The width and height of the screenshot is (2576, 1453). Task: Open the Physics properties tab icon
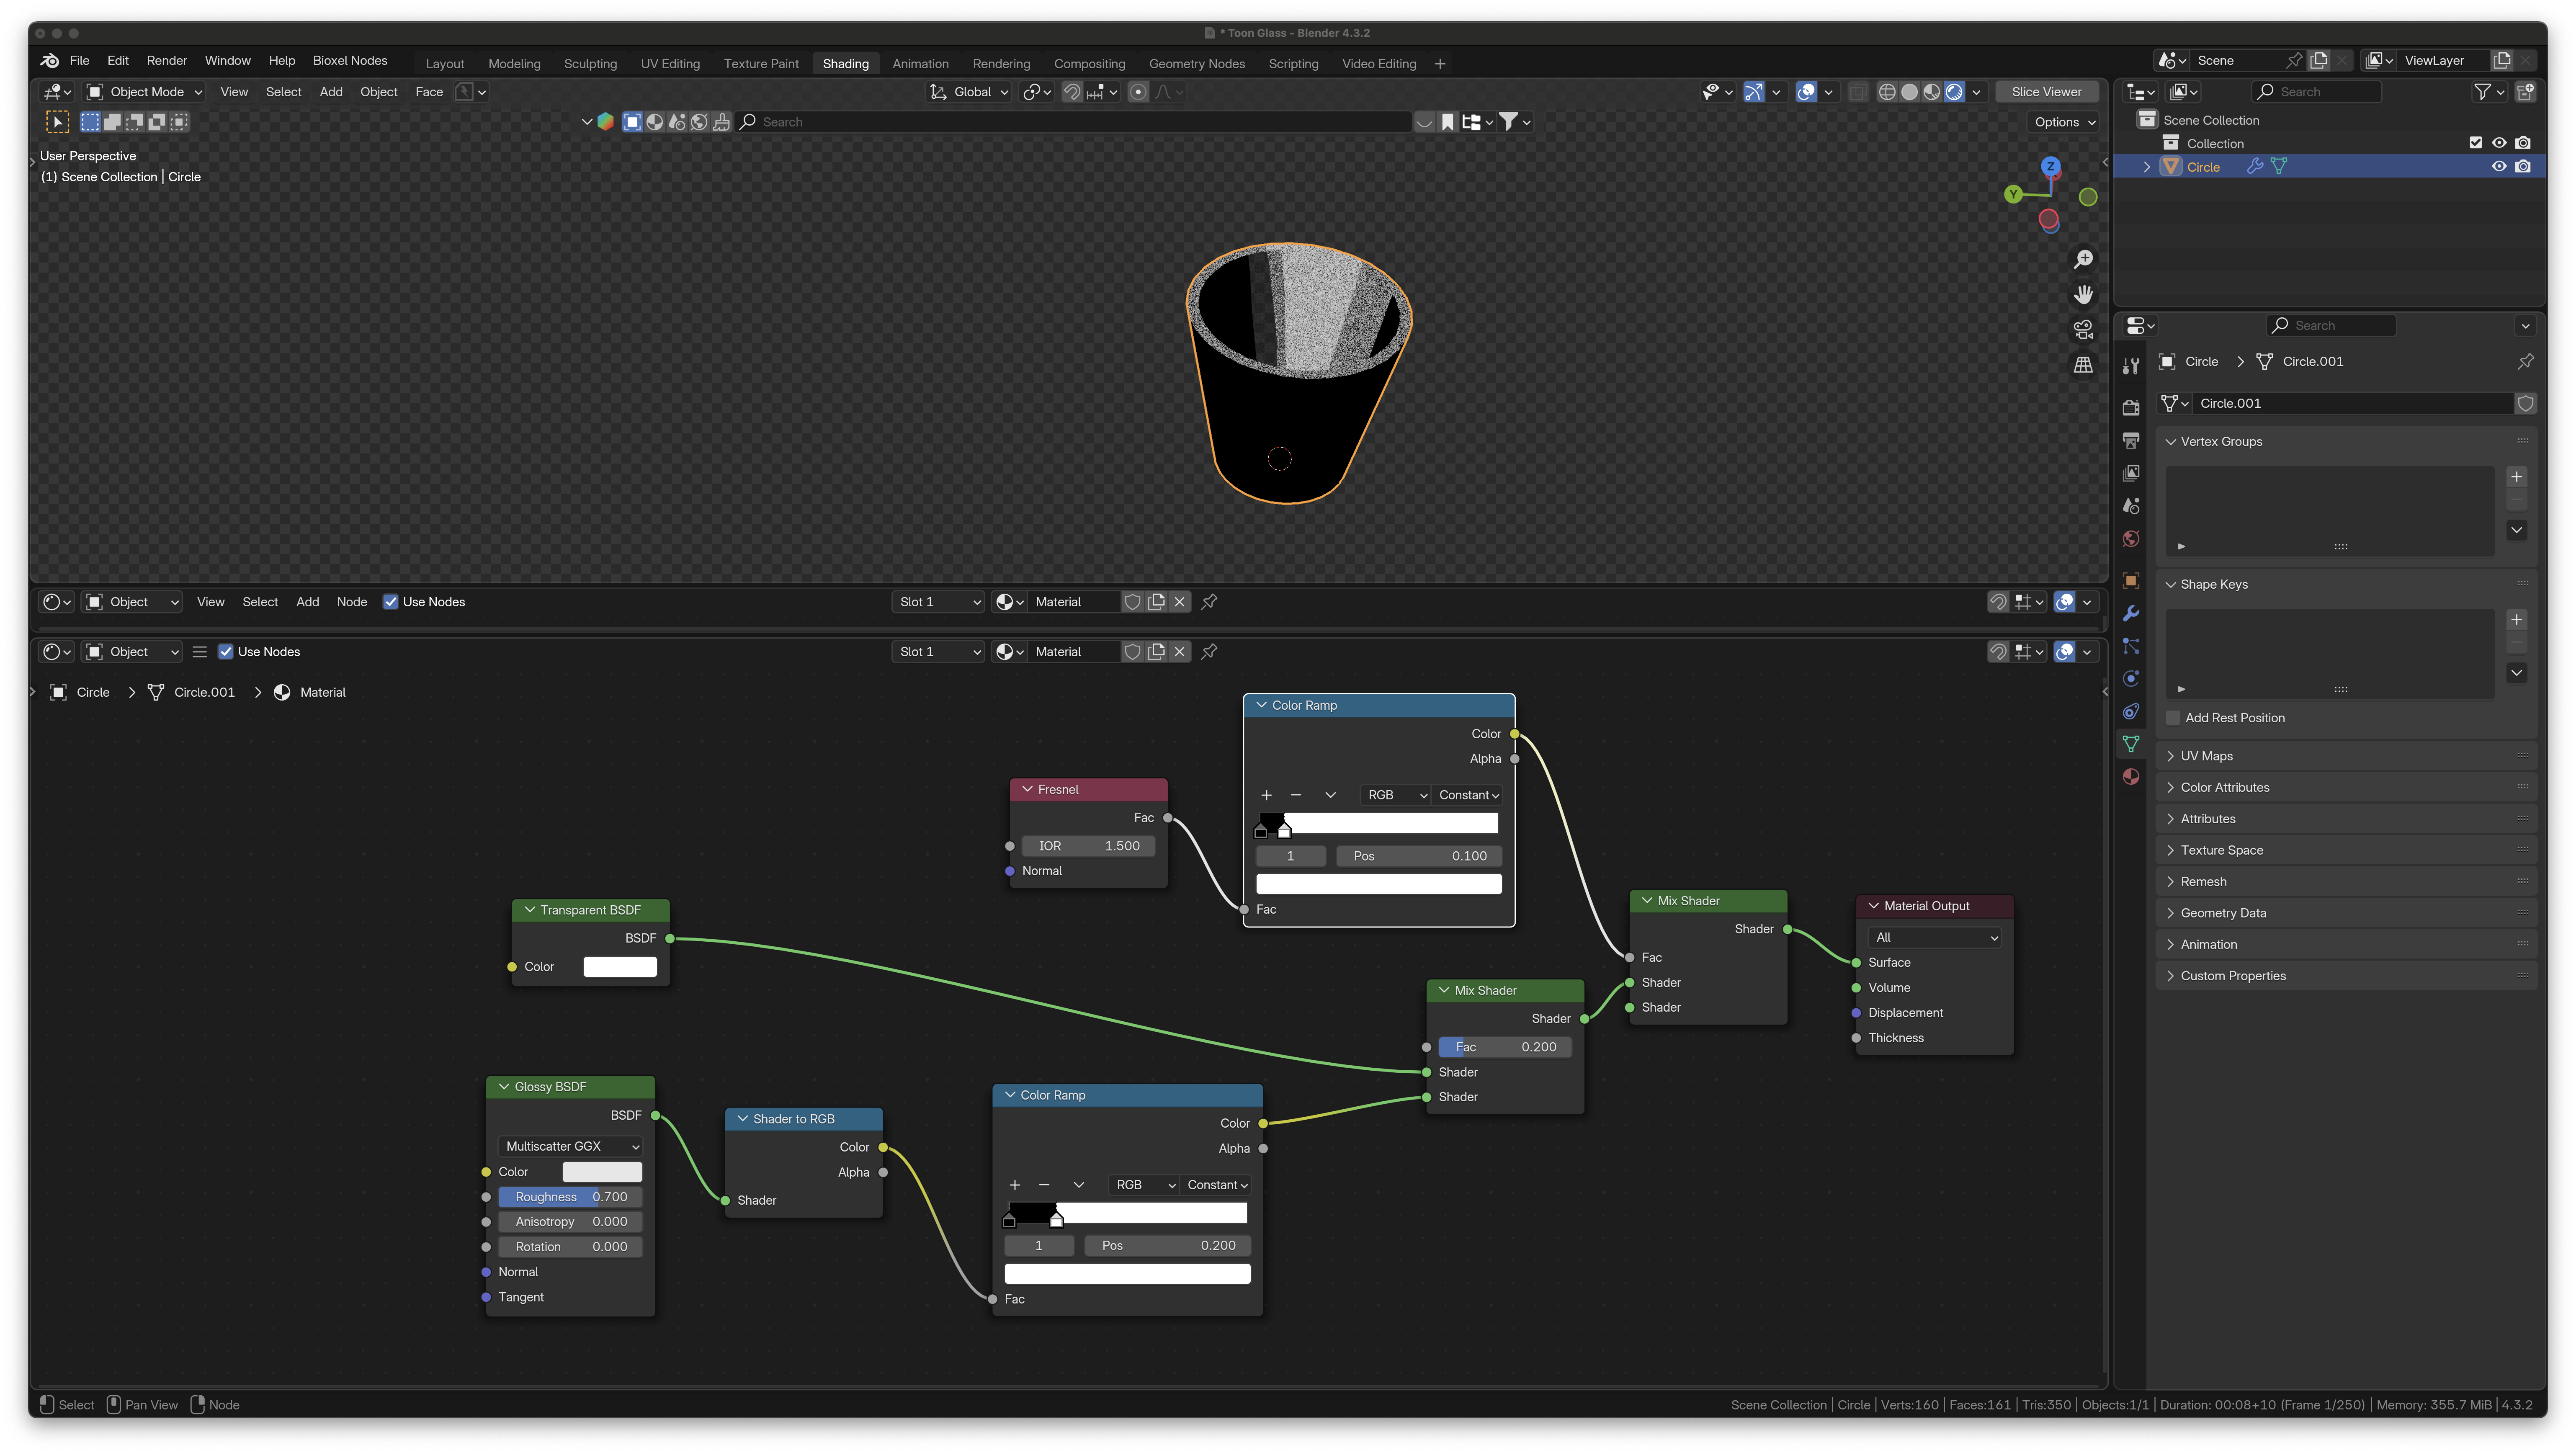2131,679
